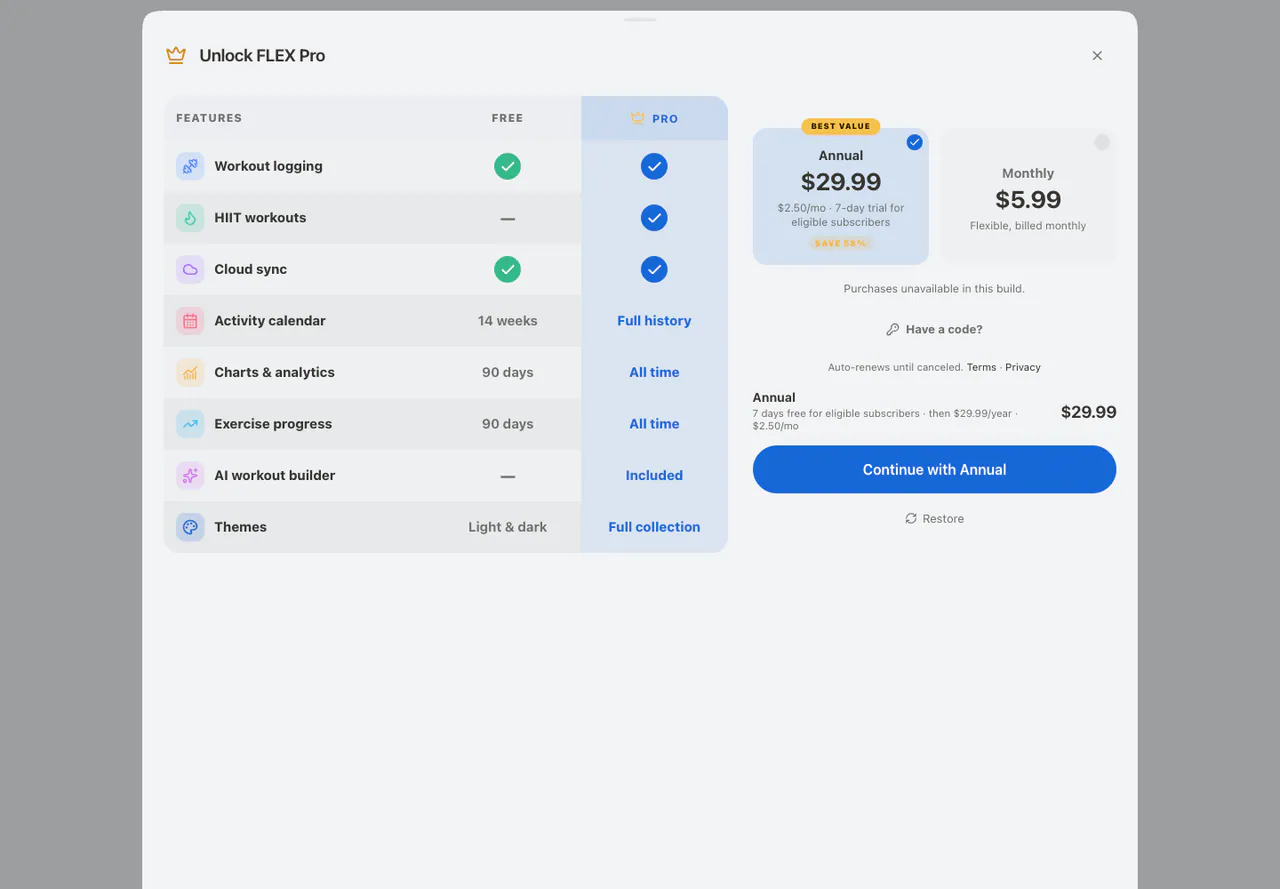This screenshot has height=889, width=1280.
Task: Click the $29.99 total in the Annual summary
Action: click(1089, 412)
